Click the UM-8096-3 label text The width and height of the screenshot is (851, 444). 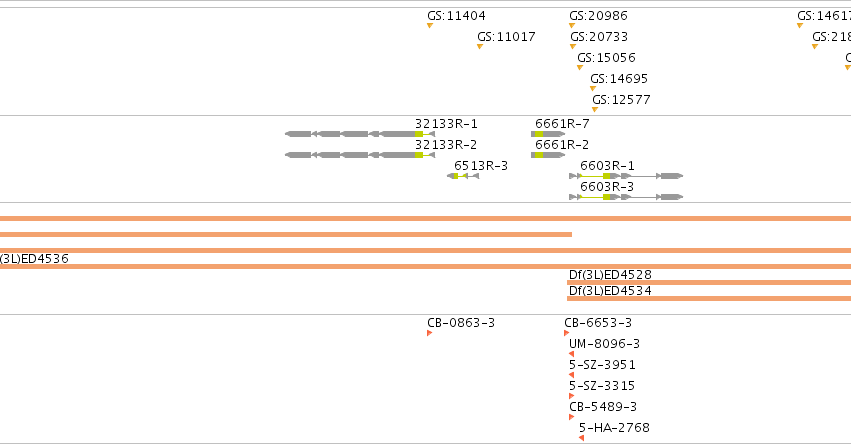[605, 344]
